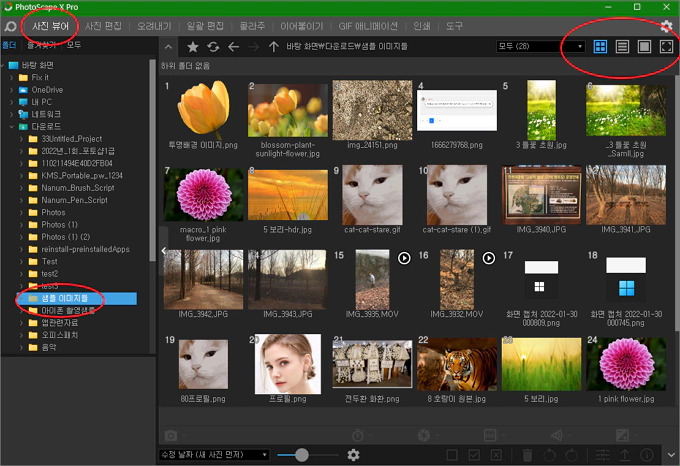Expand the Nanum_Brush_Script folder arrow

(x=21, y=188)
